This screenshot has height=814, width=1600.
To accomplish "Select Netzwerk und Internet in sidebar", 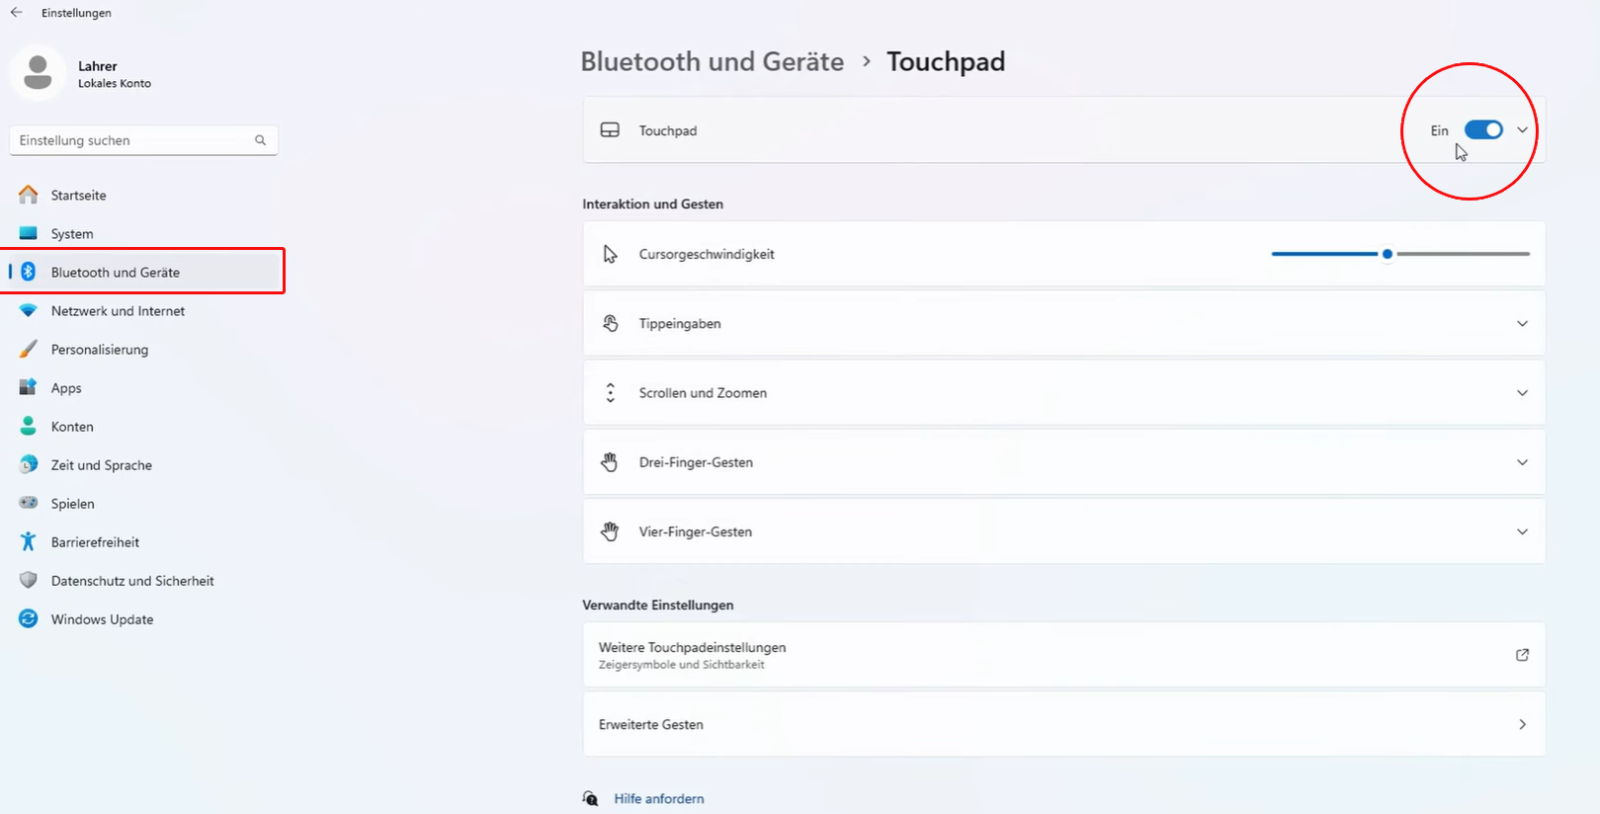I will tap(117, 311).
